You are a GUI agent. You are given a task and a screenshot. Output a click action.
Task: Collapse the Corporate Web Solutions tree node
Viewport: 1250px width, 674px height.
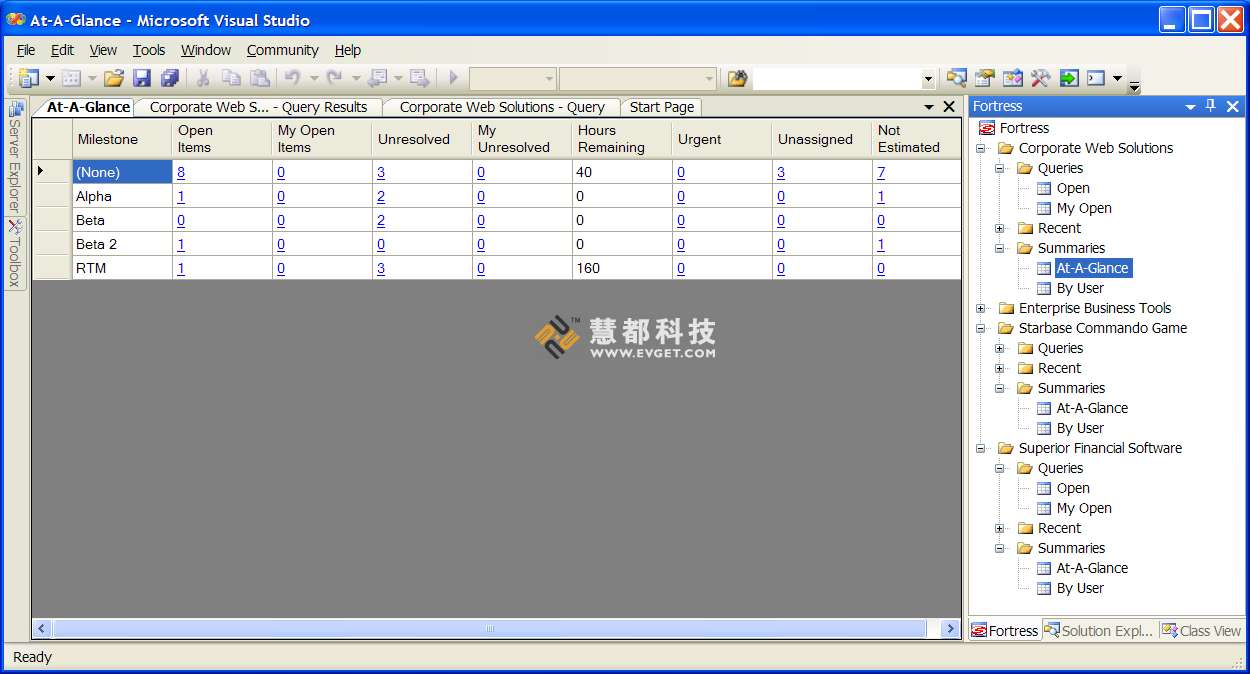pos(981,148)
